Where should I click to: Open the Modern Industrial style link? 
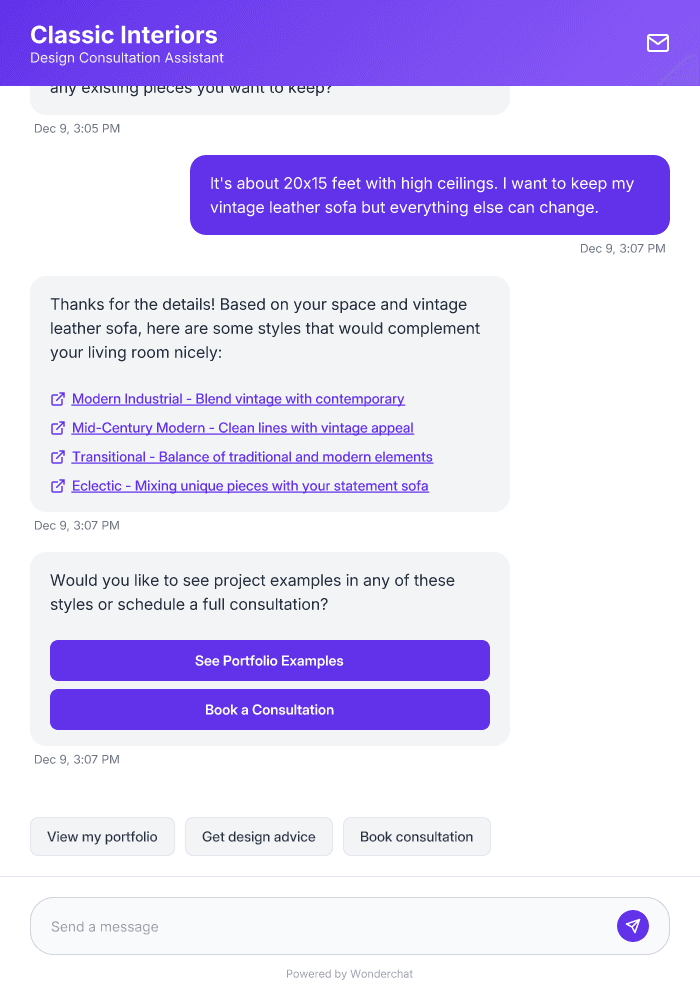pos(238,398)
